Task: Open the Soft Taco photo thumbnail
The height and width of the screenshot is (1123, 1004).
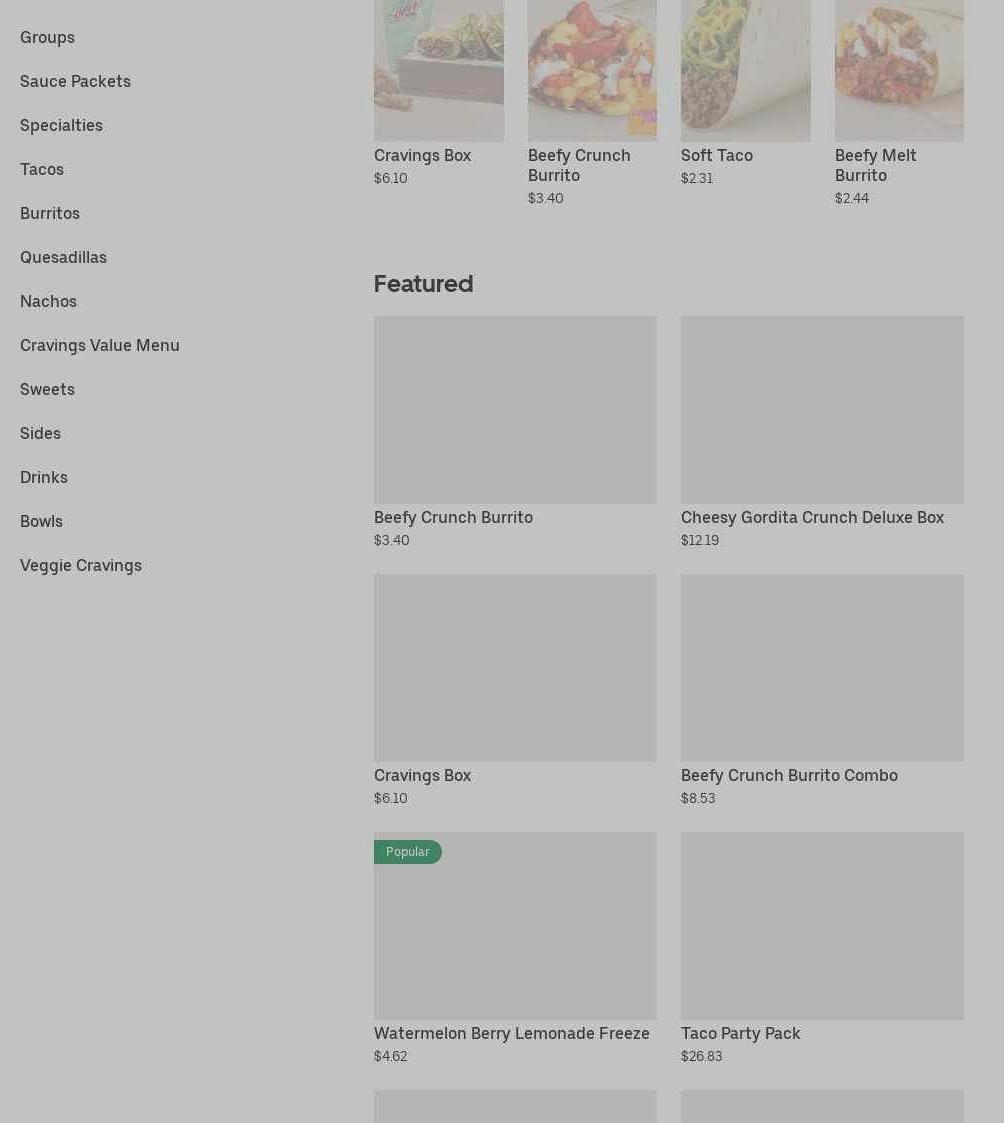Action: 745,70
